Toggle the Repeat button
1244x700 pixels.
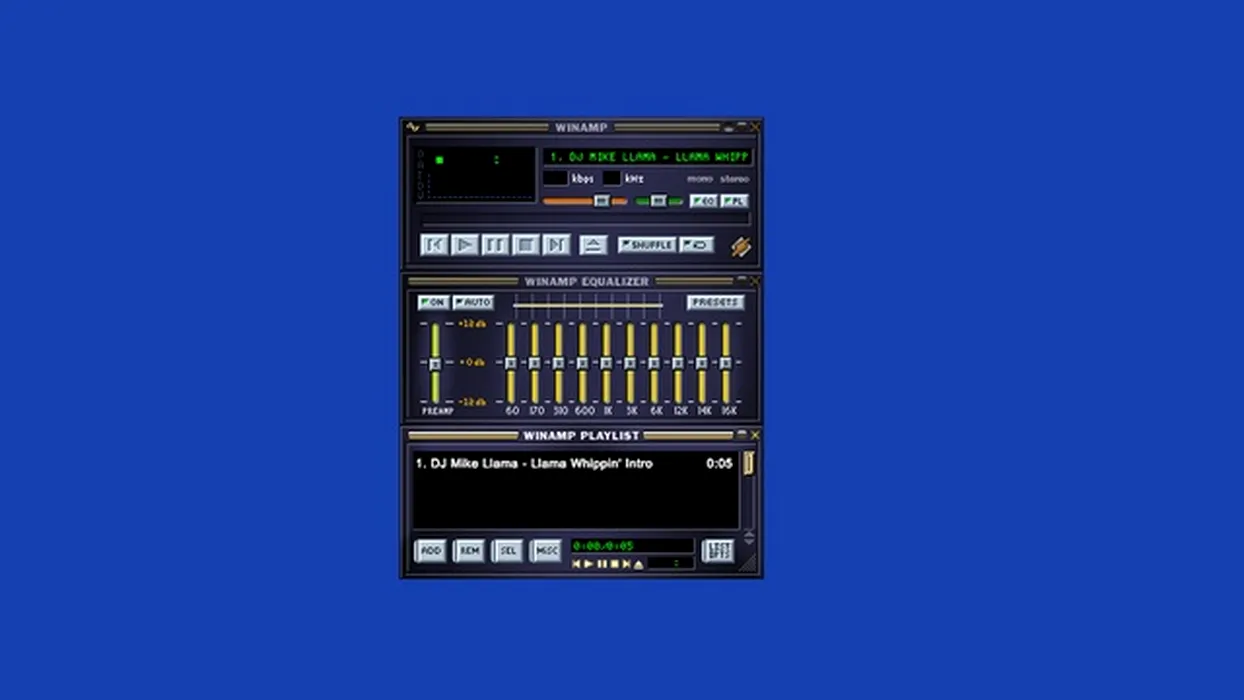(697, 245)
